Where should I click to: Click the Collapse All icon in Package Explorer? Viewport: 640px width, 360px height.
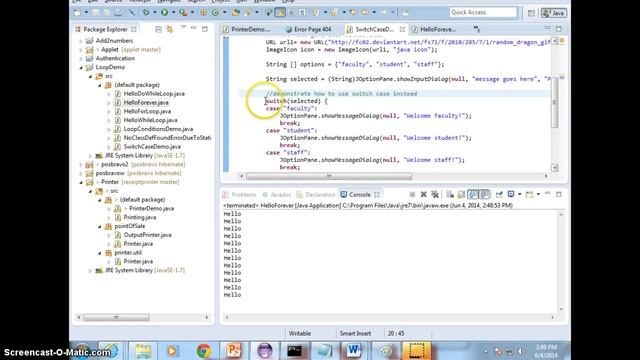[x=158, y=29]
